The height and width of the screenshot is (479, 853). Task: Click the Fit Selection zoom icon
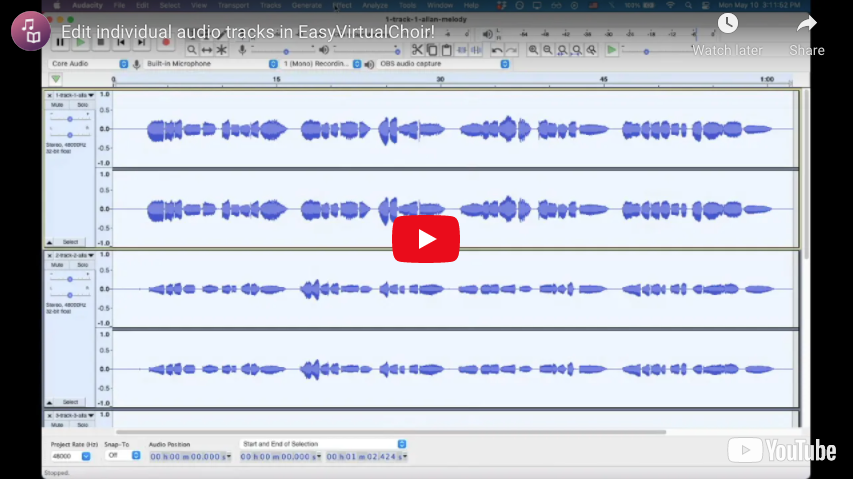pos(563,50)
